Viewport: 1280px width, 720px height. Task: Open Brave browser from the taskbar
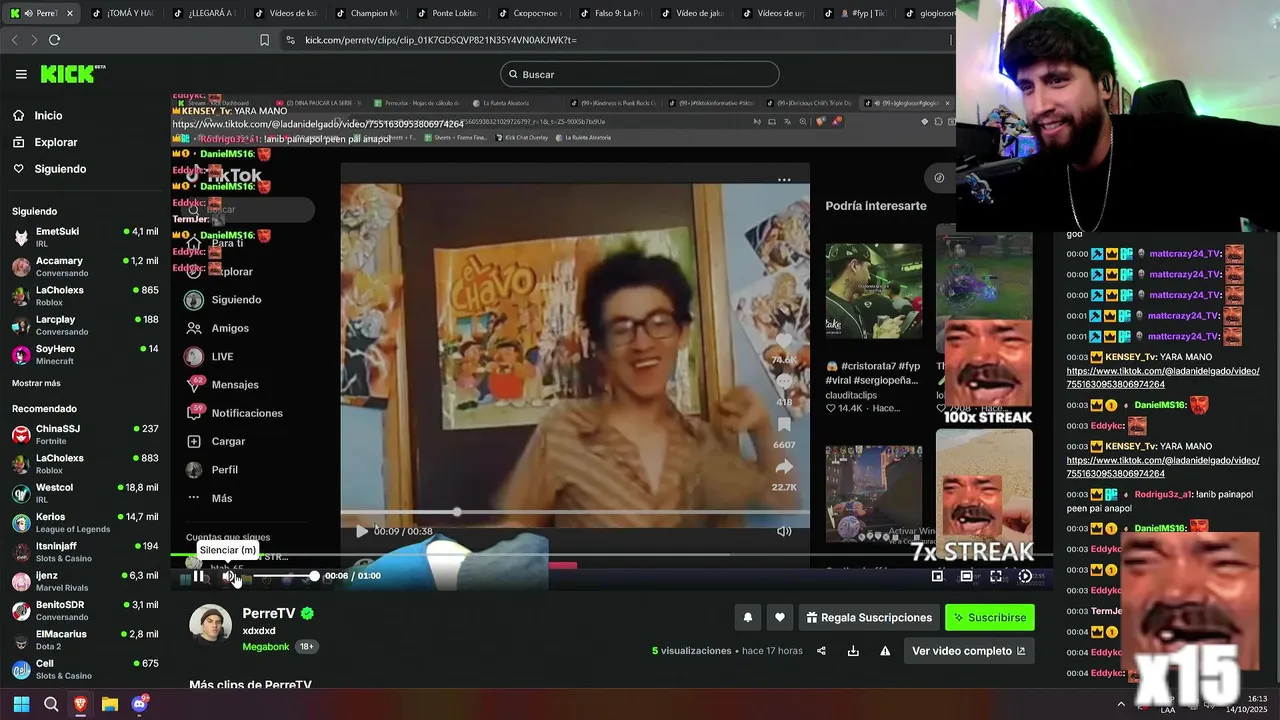pos(80,704)
